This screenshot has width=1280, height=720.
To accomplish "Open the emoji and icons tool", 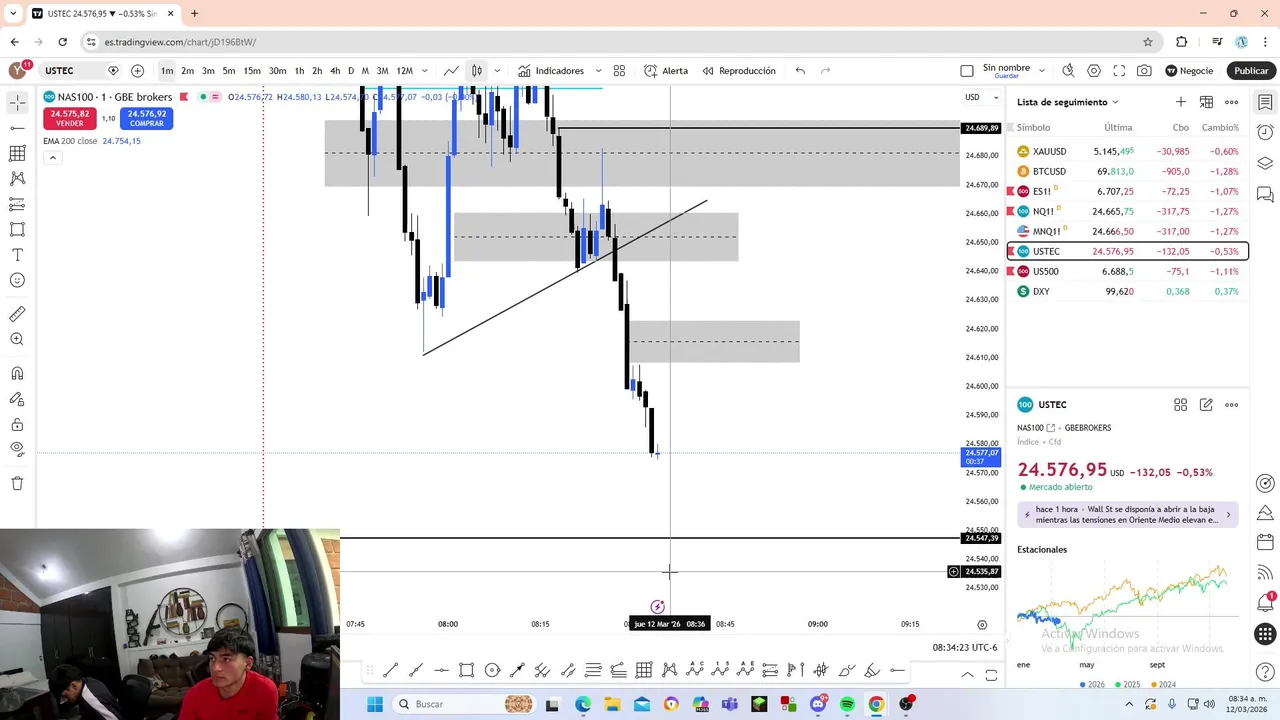I will [17, 280].
